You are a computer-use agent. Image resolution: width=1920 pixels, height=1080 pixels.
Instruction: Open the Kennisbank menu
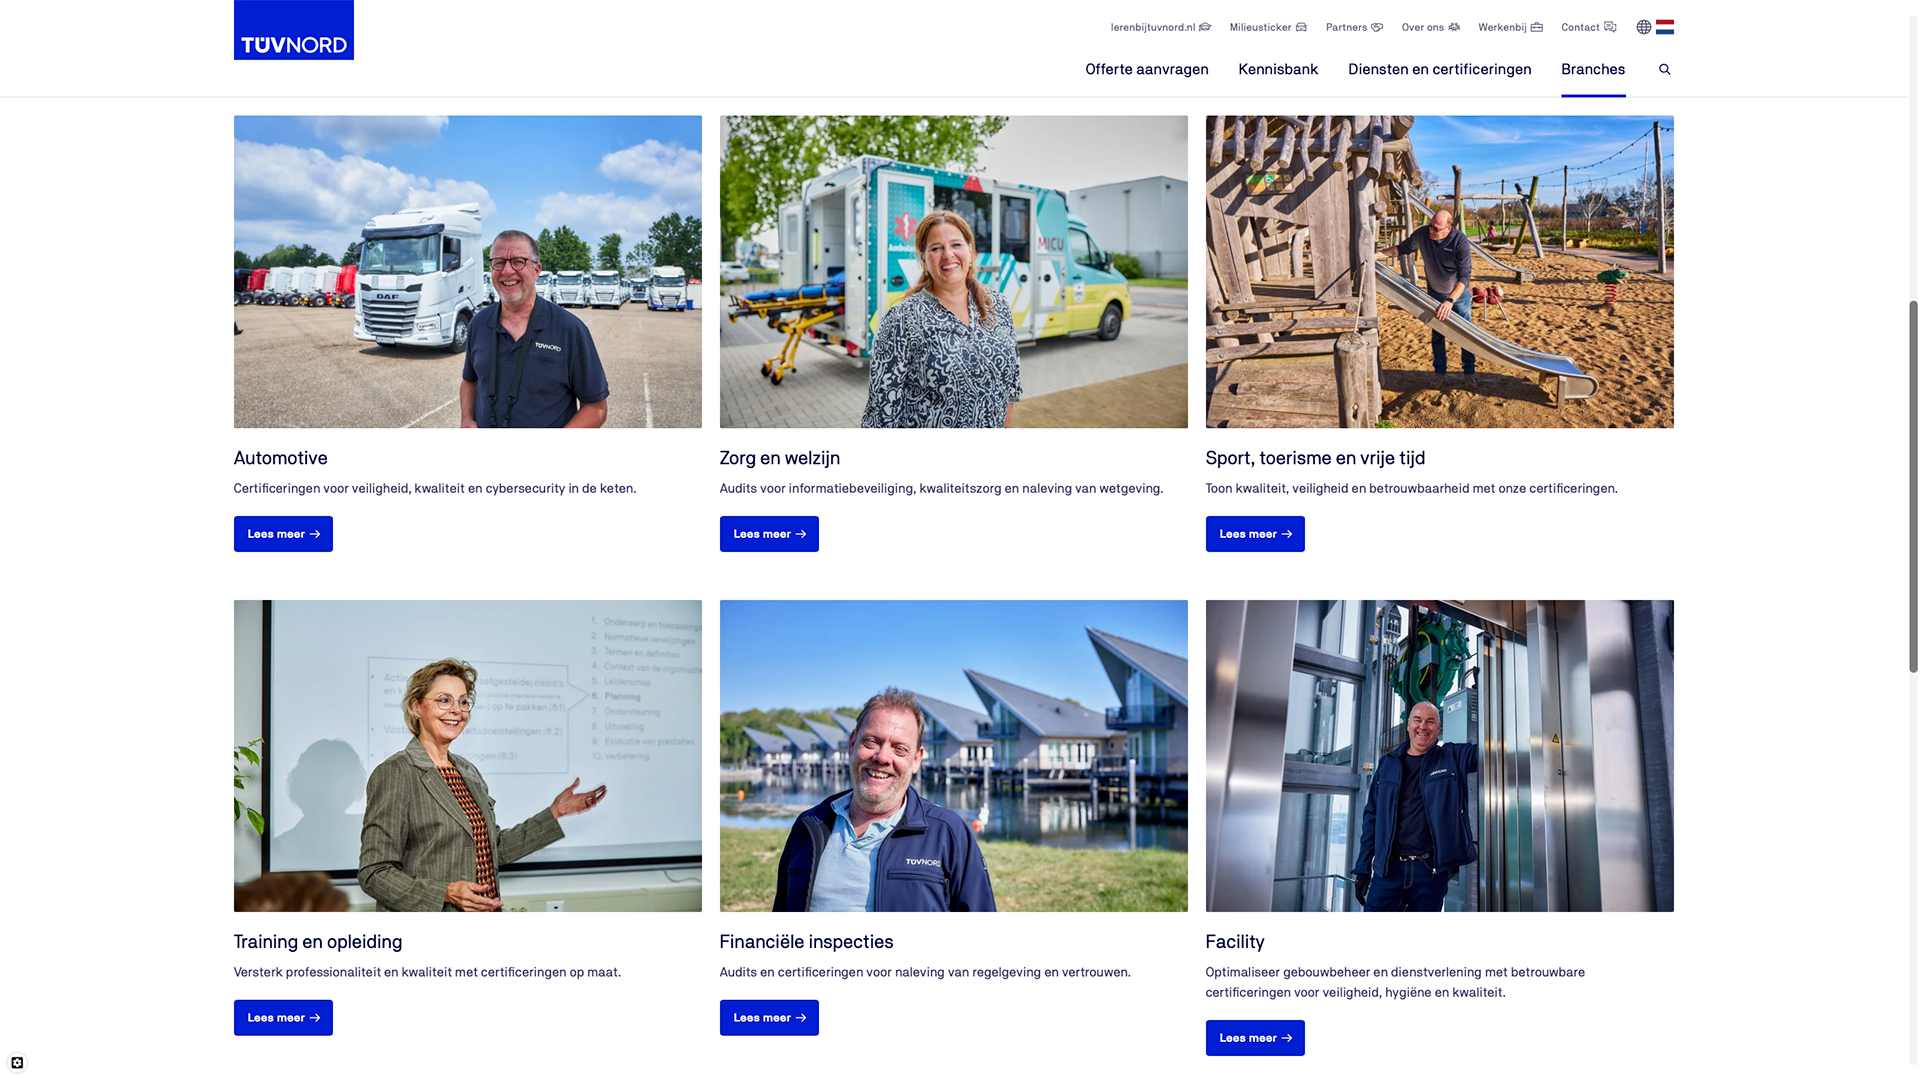(x=1278, y=69)
